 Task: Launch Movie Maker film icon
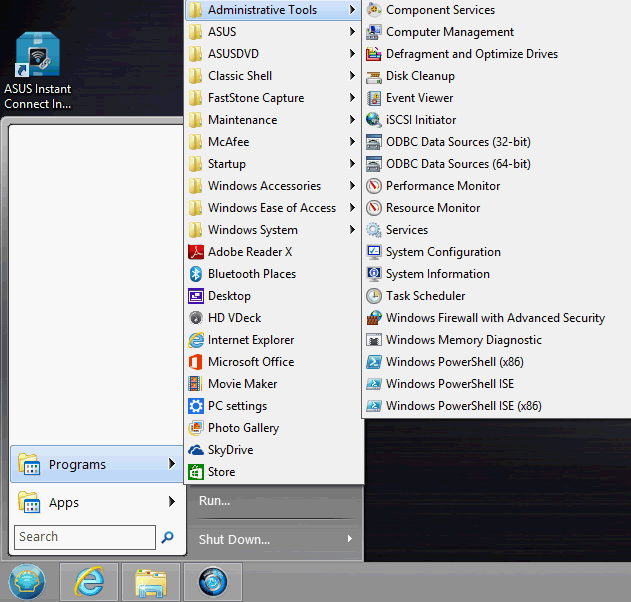point(196,384)
